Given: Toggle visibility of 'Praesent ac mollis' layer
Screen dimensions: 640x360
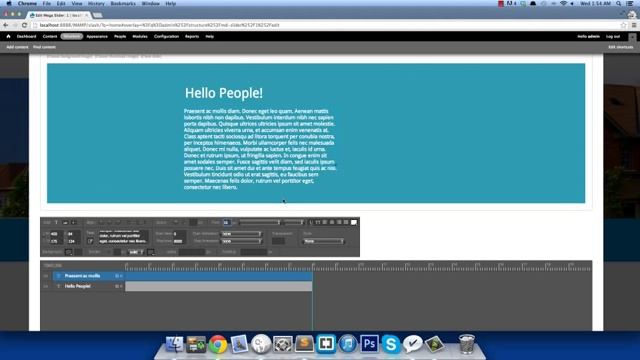Looking at the screenshot, I should point(46,276).
